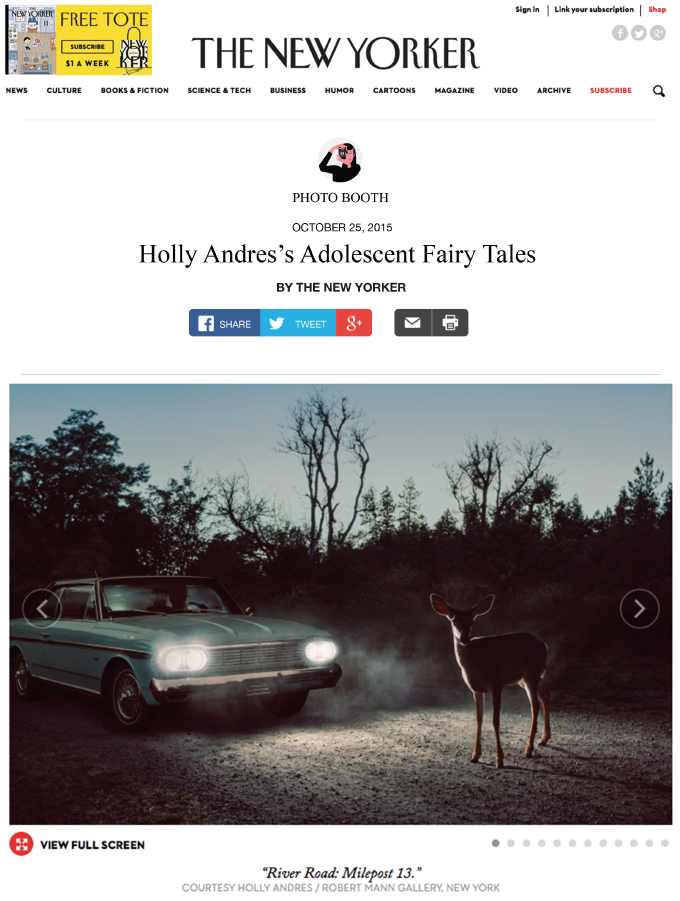Select the second slideshow pagination dot
The height and width of the screenshot is (901, 680).
[511, 843]
